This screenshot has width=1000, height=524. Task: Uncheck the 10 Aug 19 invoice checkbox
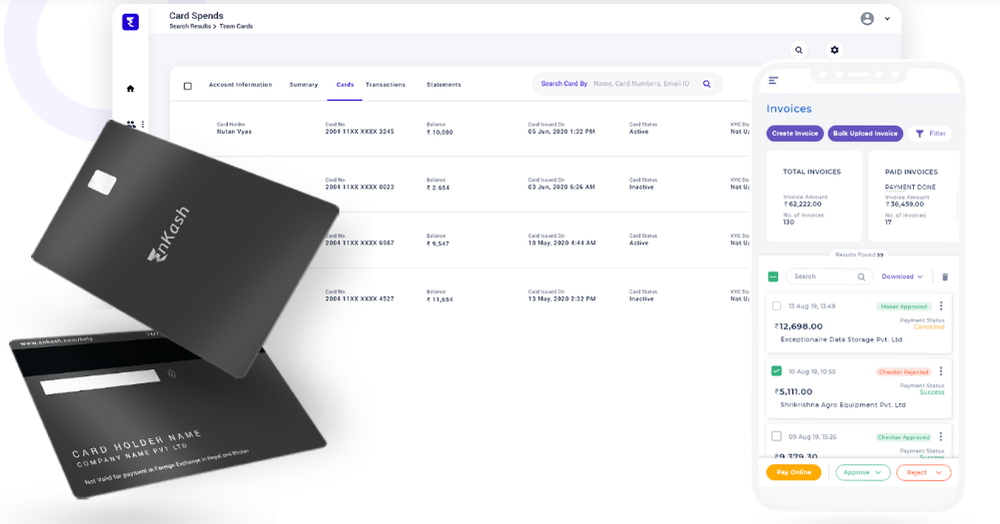point(776,371)
